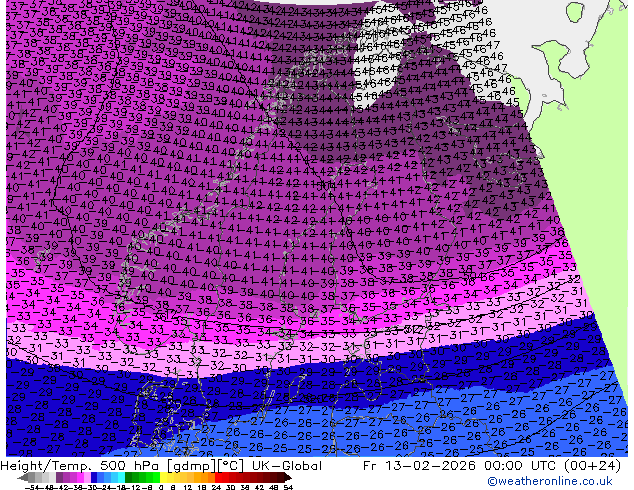Click the '54' label under the legend
This screenshot has height=490, width=634.
288,487
